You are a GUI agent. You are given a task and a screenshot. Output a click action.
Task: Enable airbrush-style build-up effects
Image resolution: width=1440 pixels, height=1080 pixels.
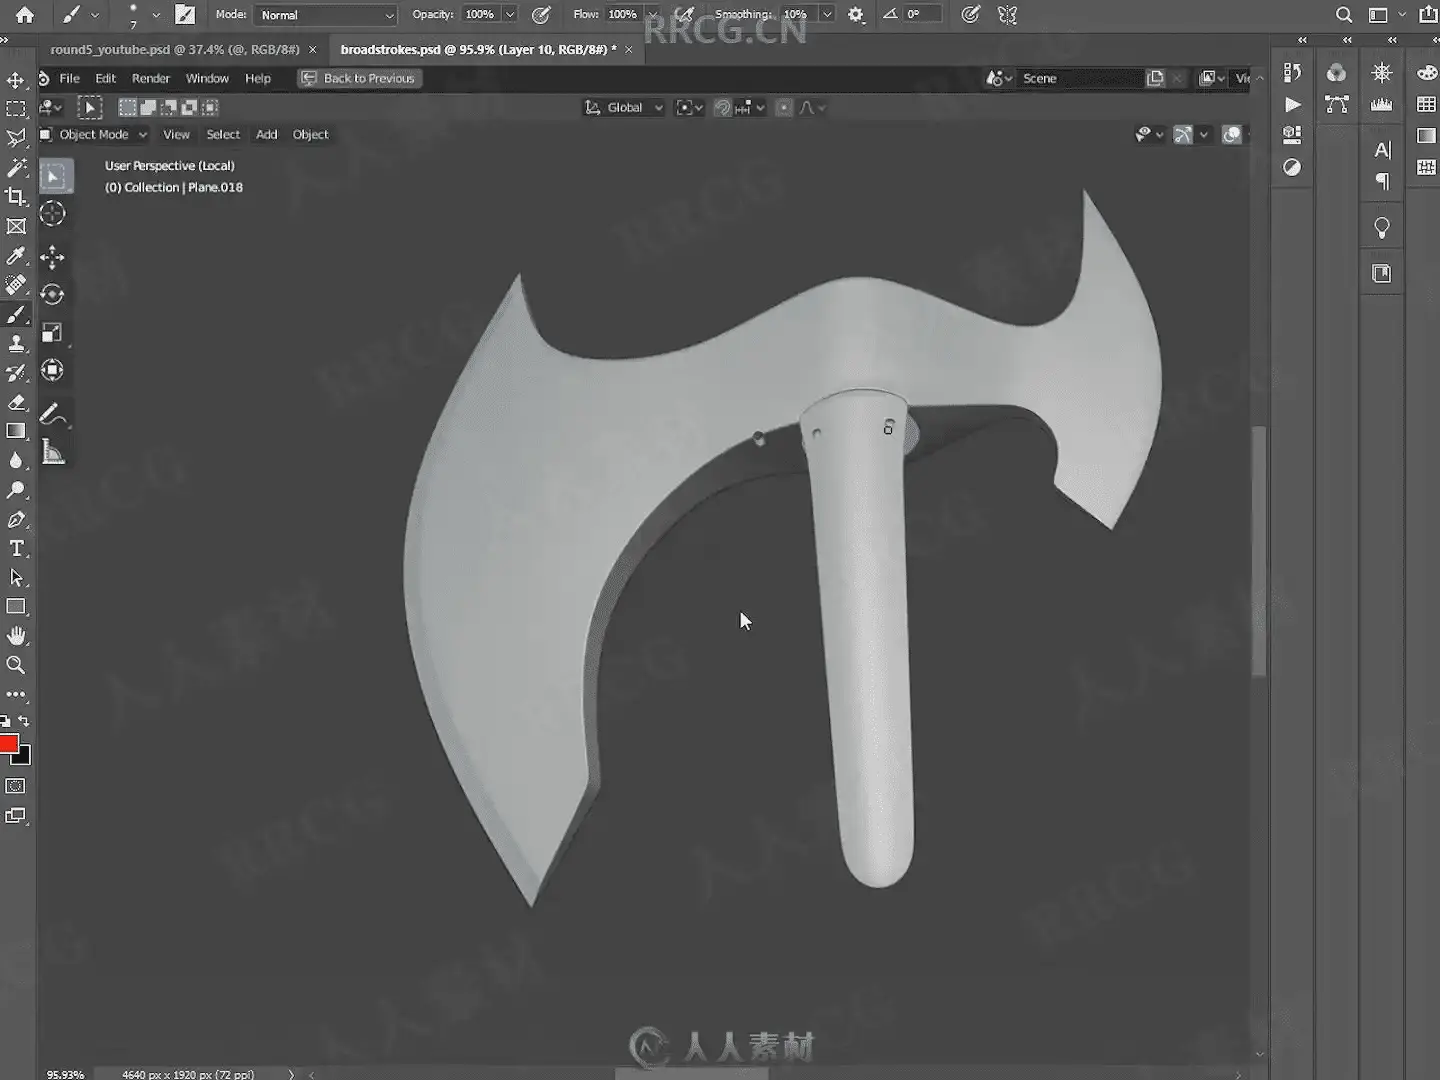[685, 15]
